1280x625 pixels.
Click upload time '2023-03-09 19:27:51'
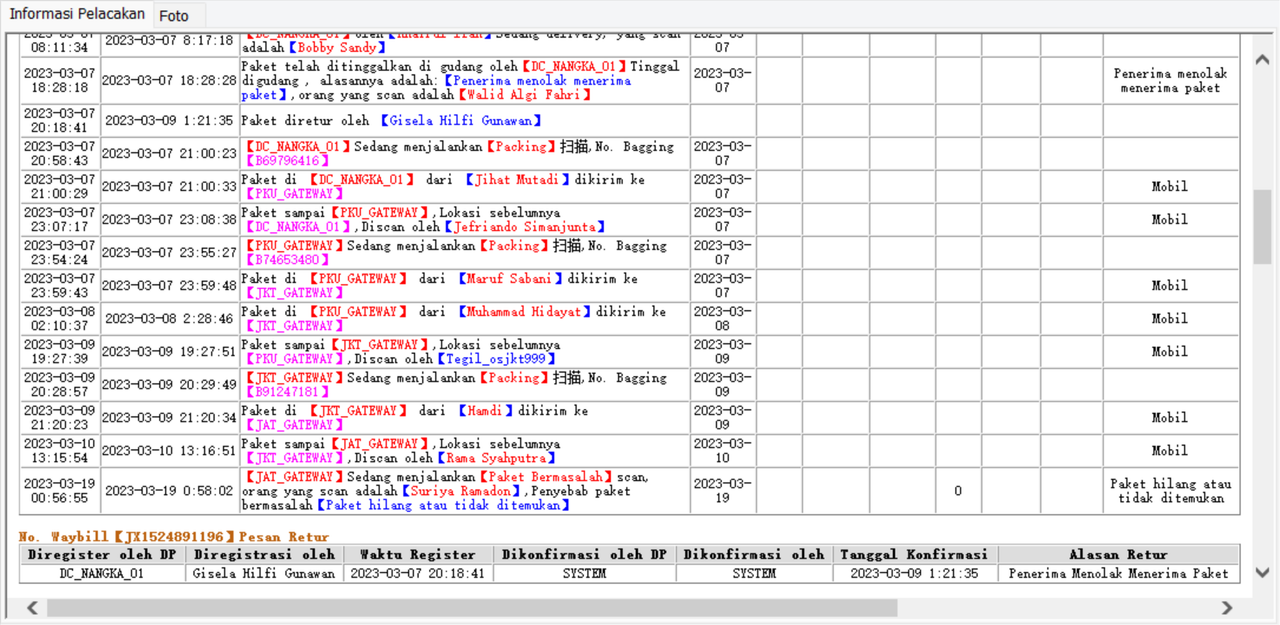[x=169, y=352]
